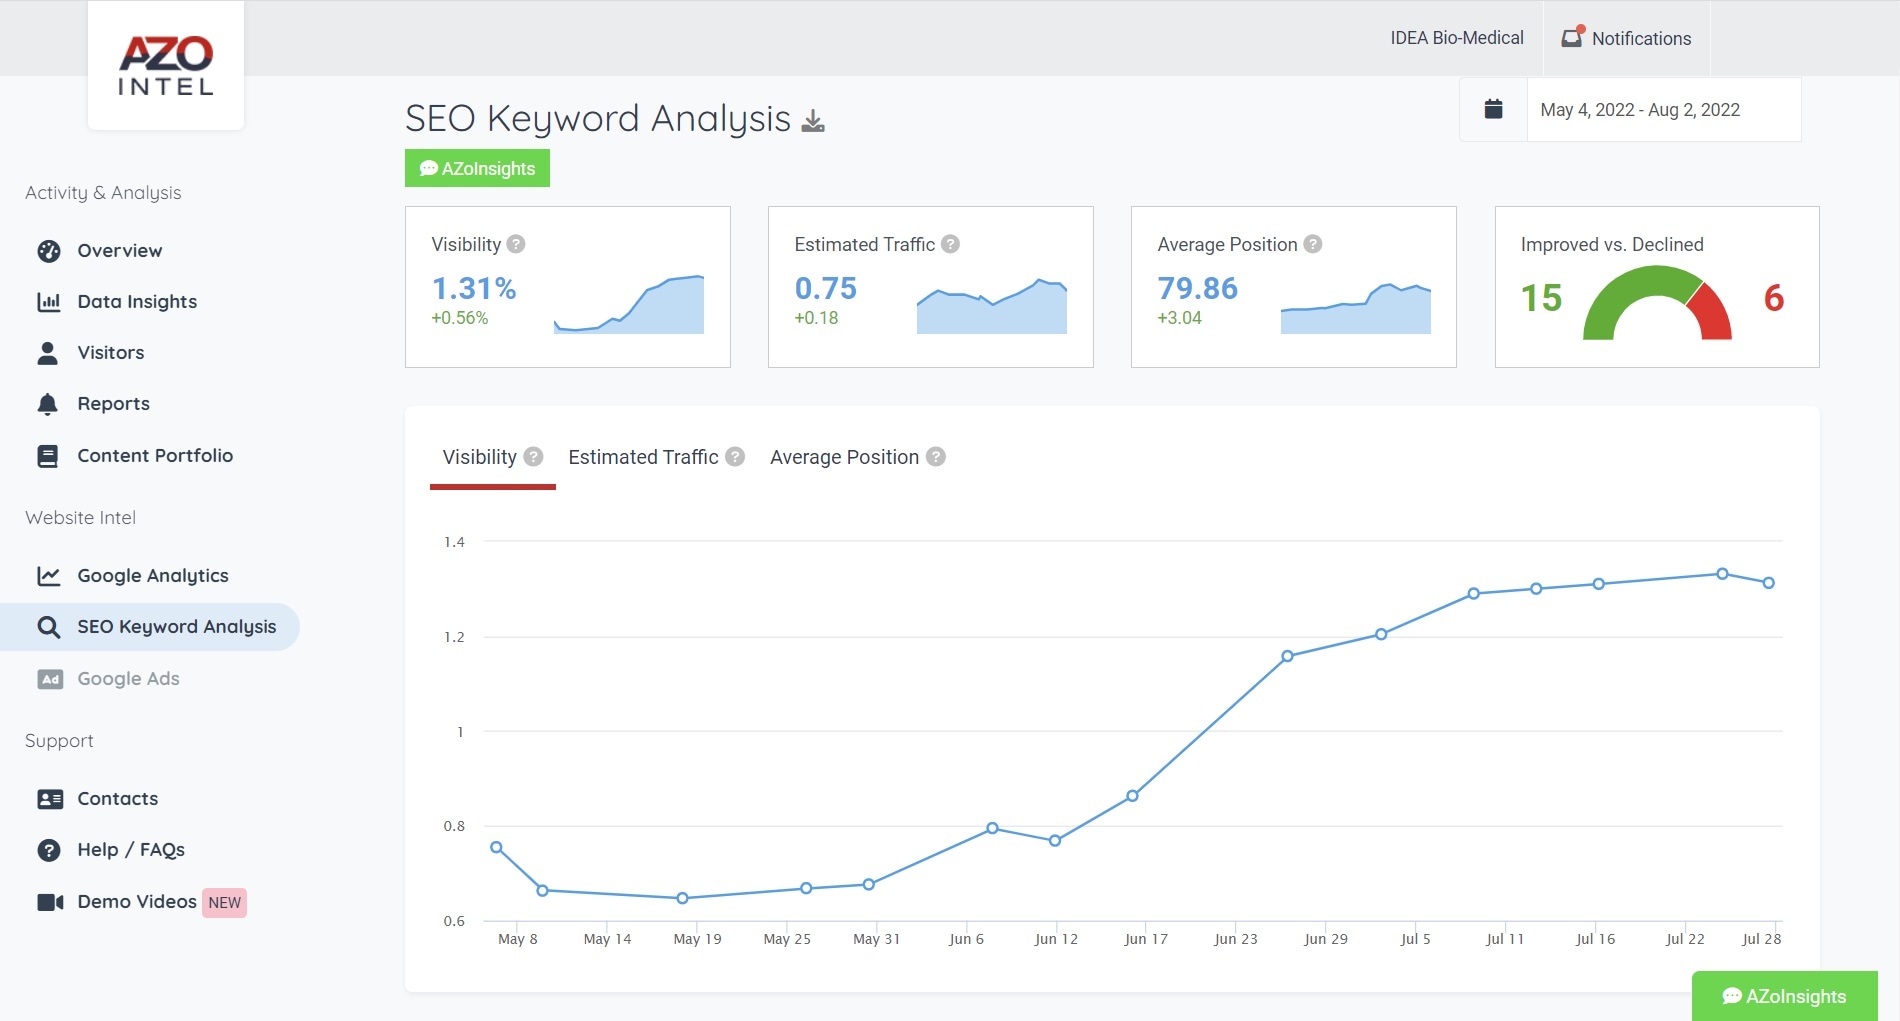The image size is (1900, 1021).
Task: Click the '+3.04' position change value
Action: (x=1179, y=318)
